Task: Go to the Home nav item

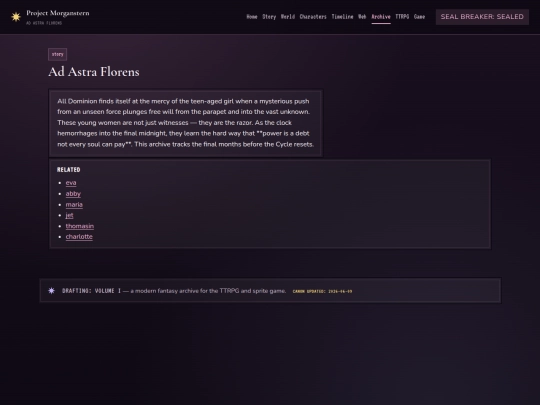Action: point(252,17)
